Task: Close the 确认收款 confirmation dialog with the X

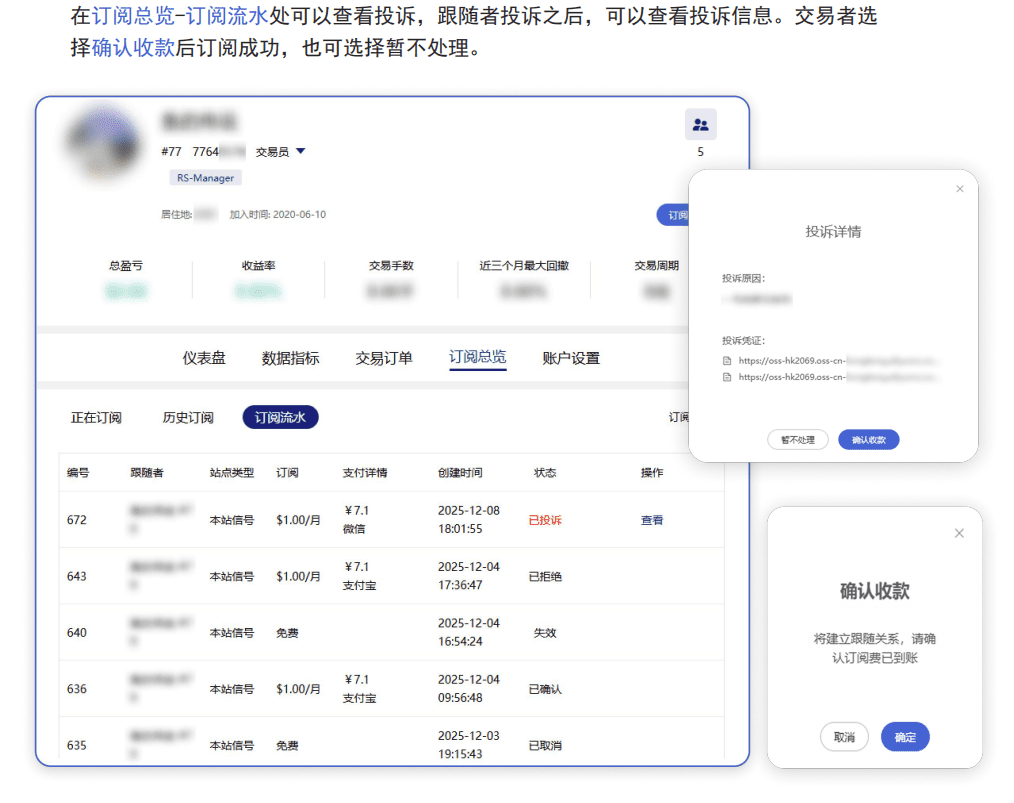Action: click(959, 534)
